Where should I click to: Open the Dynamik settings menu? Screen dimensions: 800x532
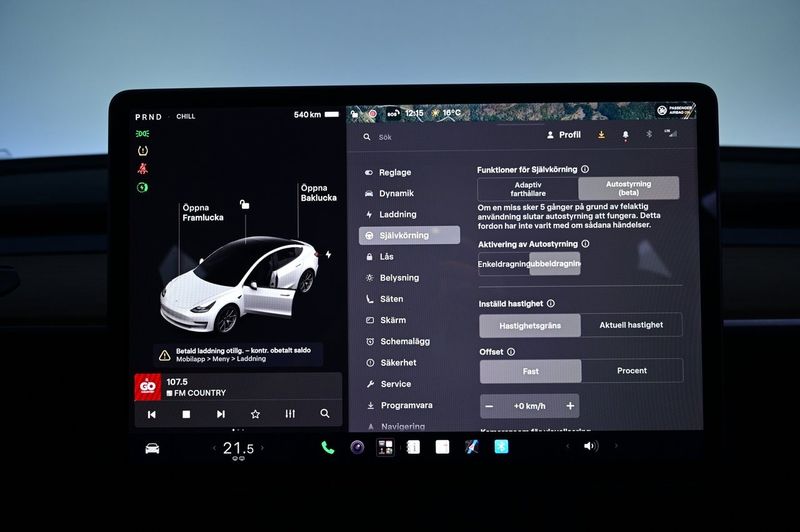coord(389,193)
